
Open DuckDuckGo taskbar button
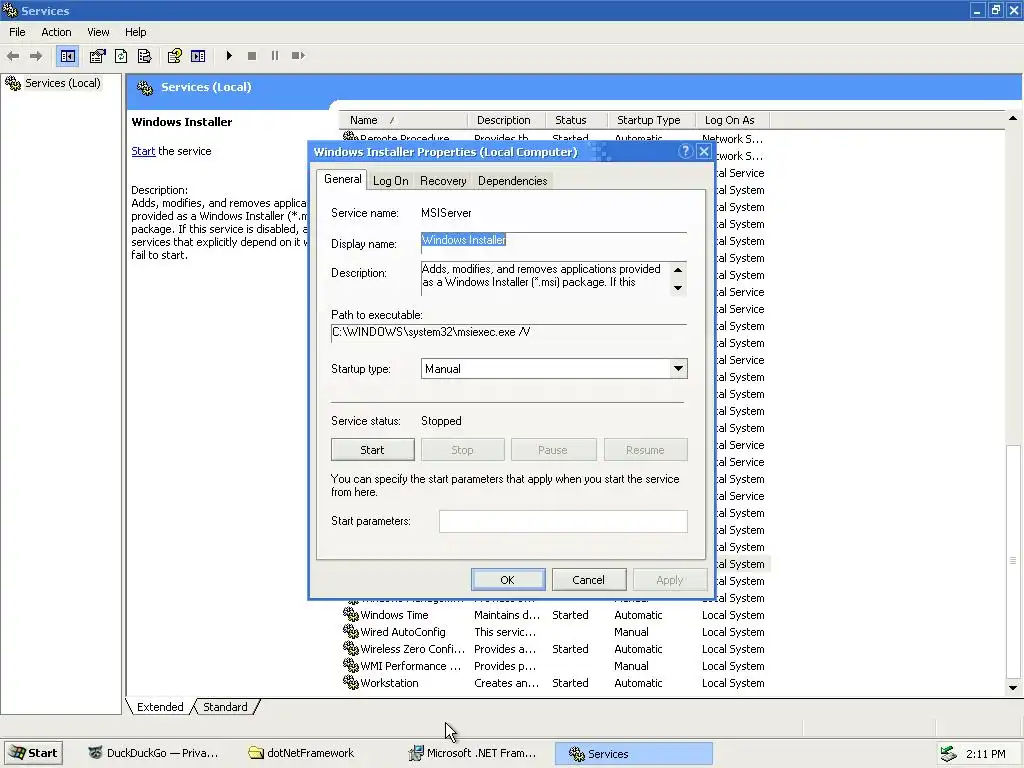pos(154,753)
